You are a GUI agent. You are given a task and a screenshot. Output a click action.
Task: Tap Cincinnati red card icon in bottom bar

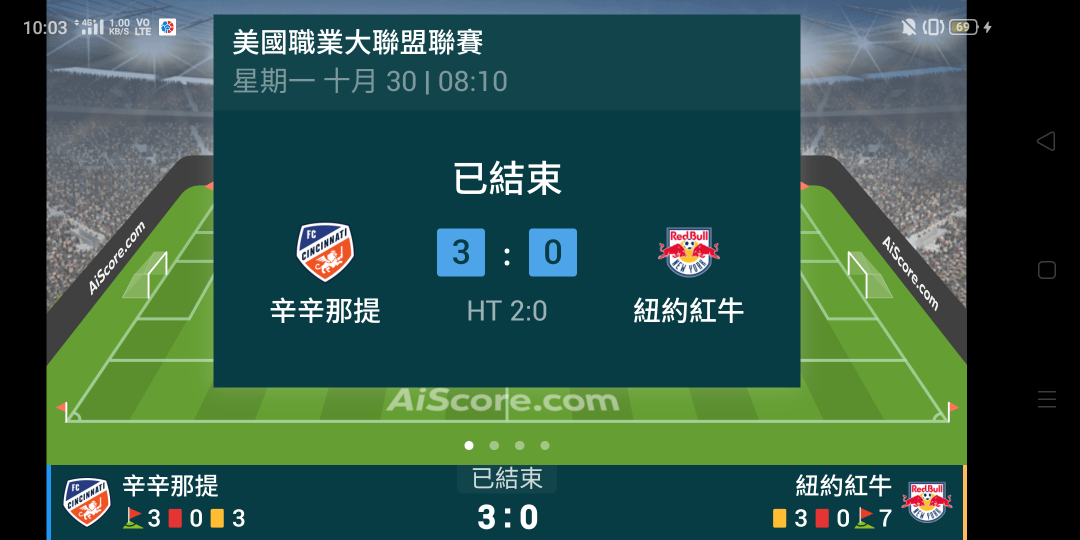pyautogui.click(x=175, y=518)
